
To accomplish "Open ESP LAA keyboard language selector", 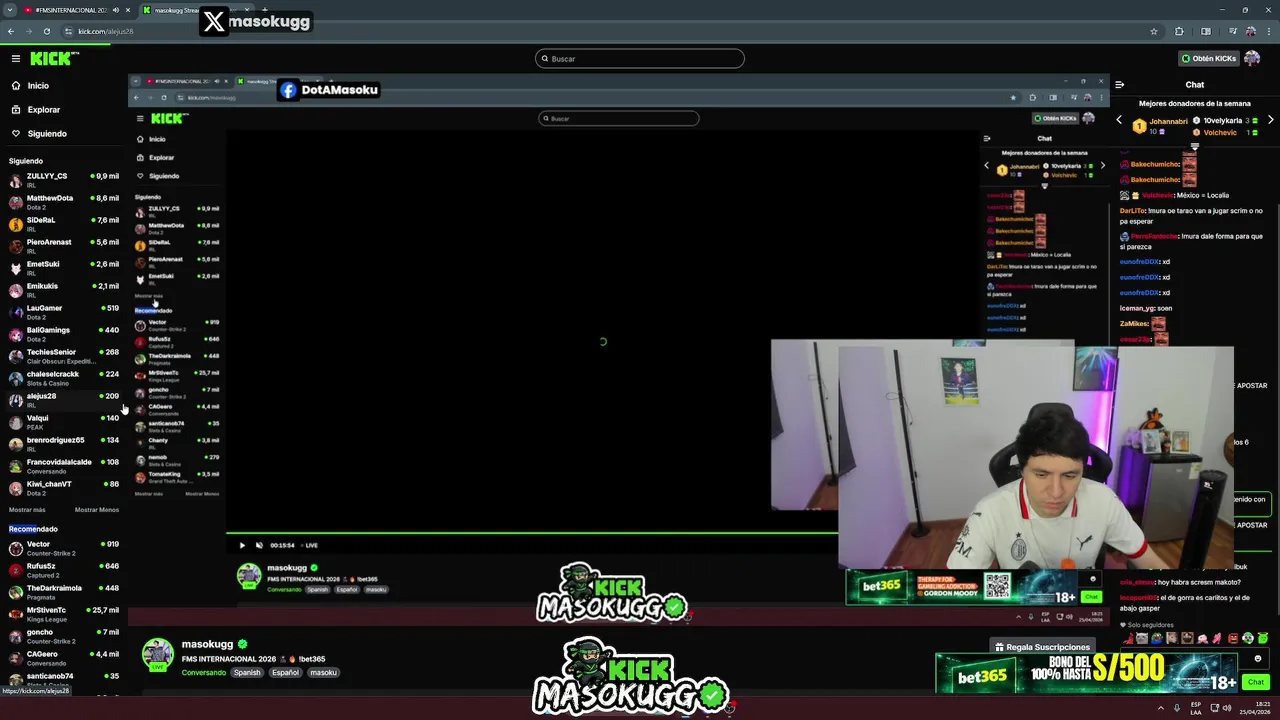I will click(x=1196, y=708).
